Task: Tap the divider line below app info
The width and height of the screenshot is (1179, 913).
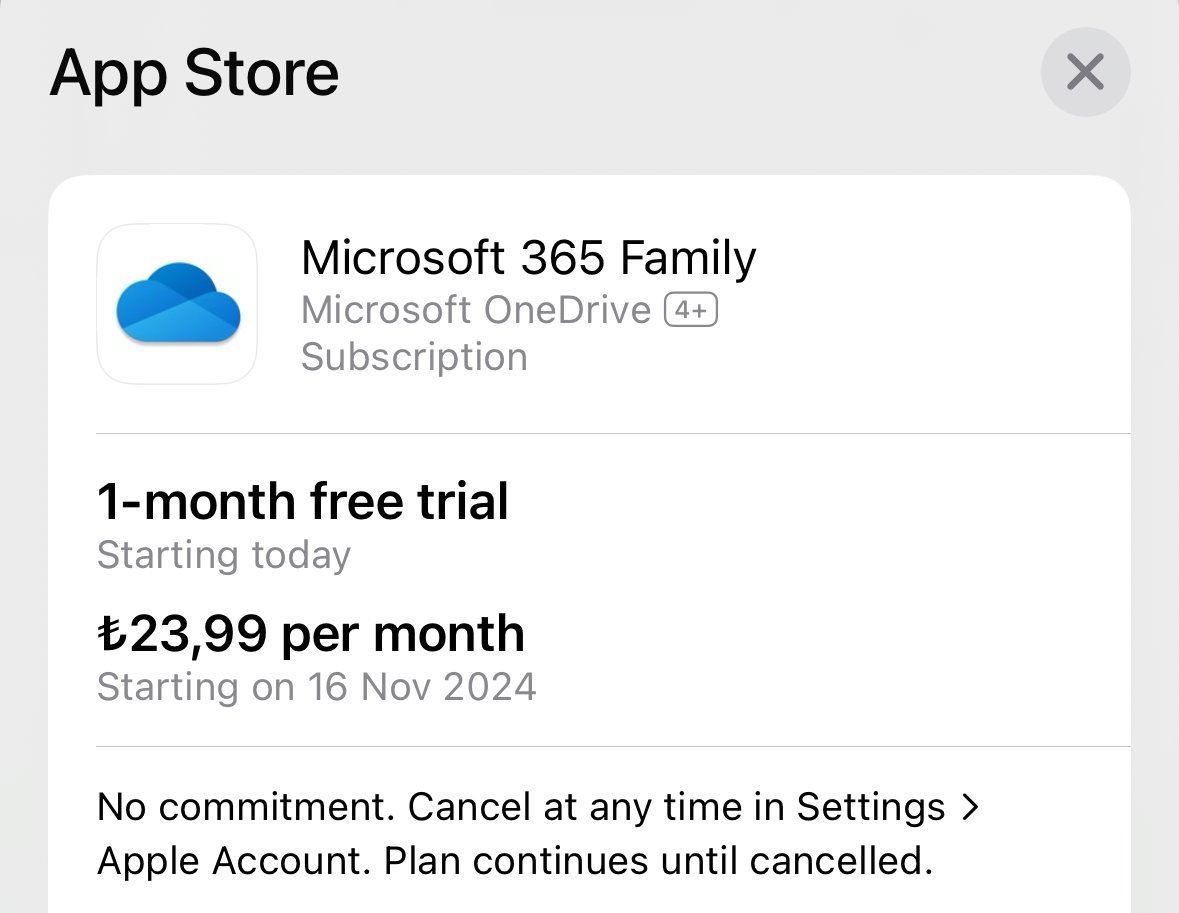Action: [614, 433]
